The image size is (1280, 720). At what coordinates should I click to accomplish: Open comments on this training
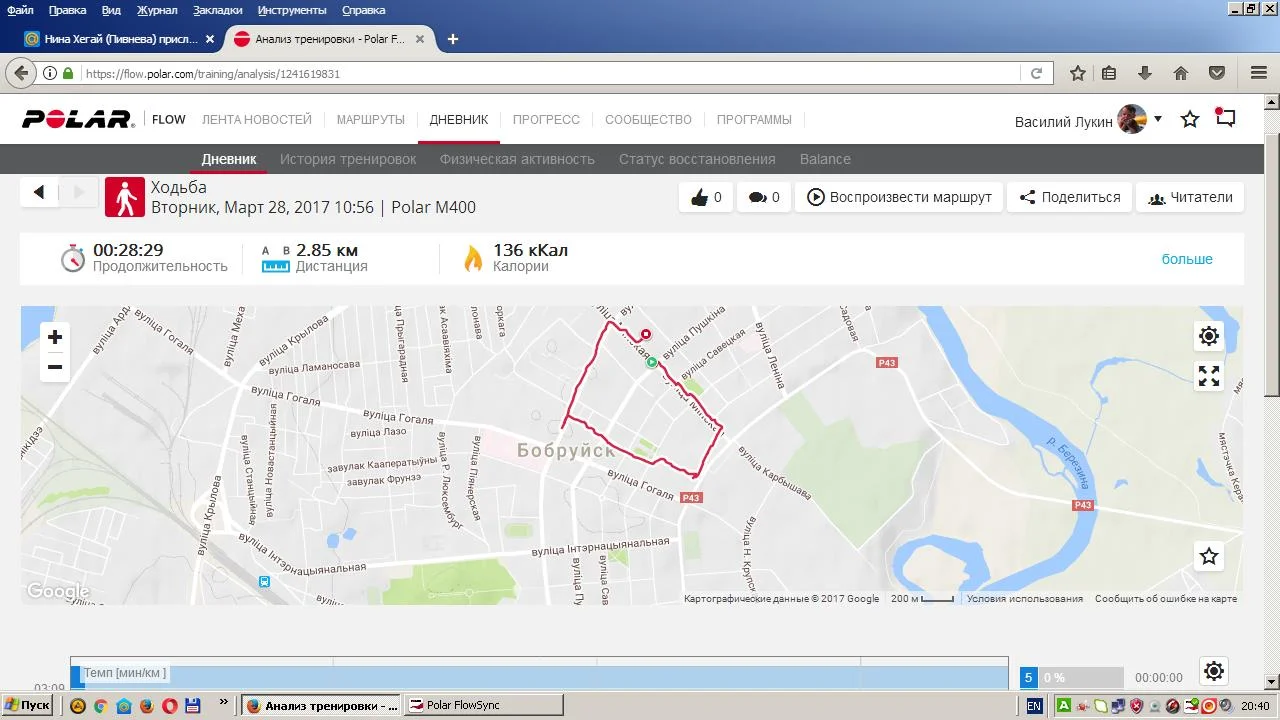[x=764, y=197]
